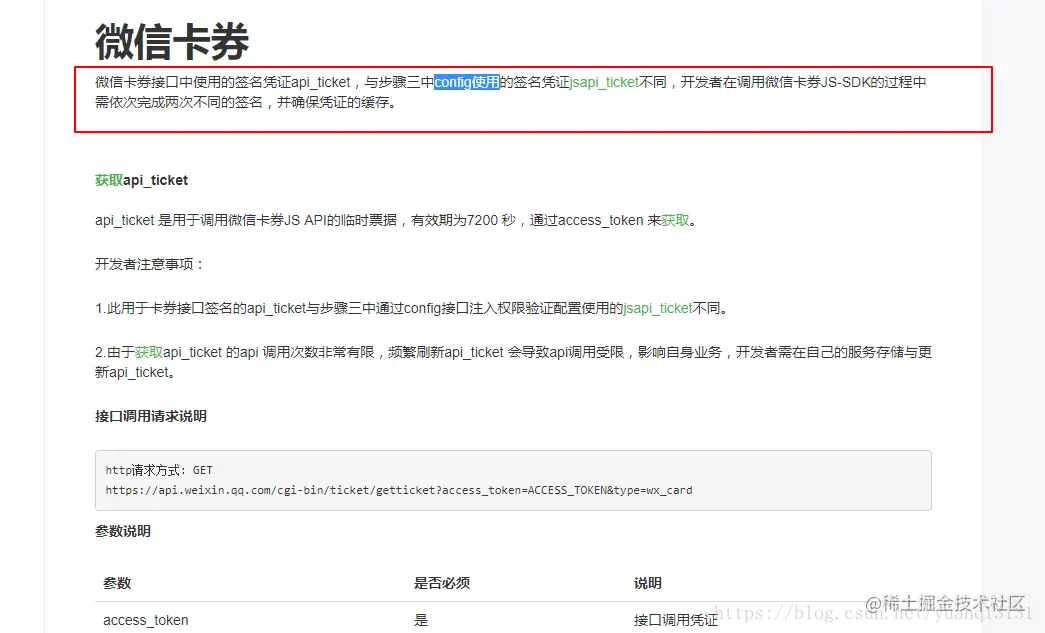This screenshot has height=633, width=1045.
Task: Click the sentence mentioning 有效期为7200 秒
Action: pos(396,220)
